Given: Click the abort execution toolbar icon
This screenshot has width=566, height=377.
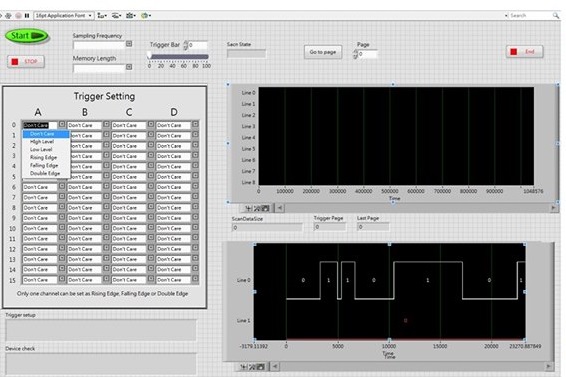Looking at the screenshot, I should pyautogui.click(x=18, y=16).
